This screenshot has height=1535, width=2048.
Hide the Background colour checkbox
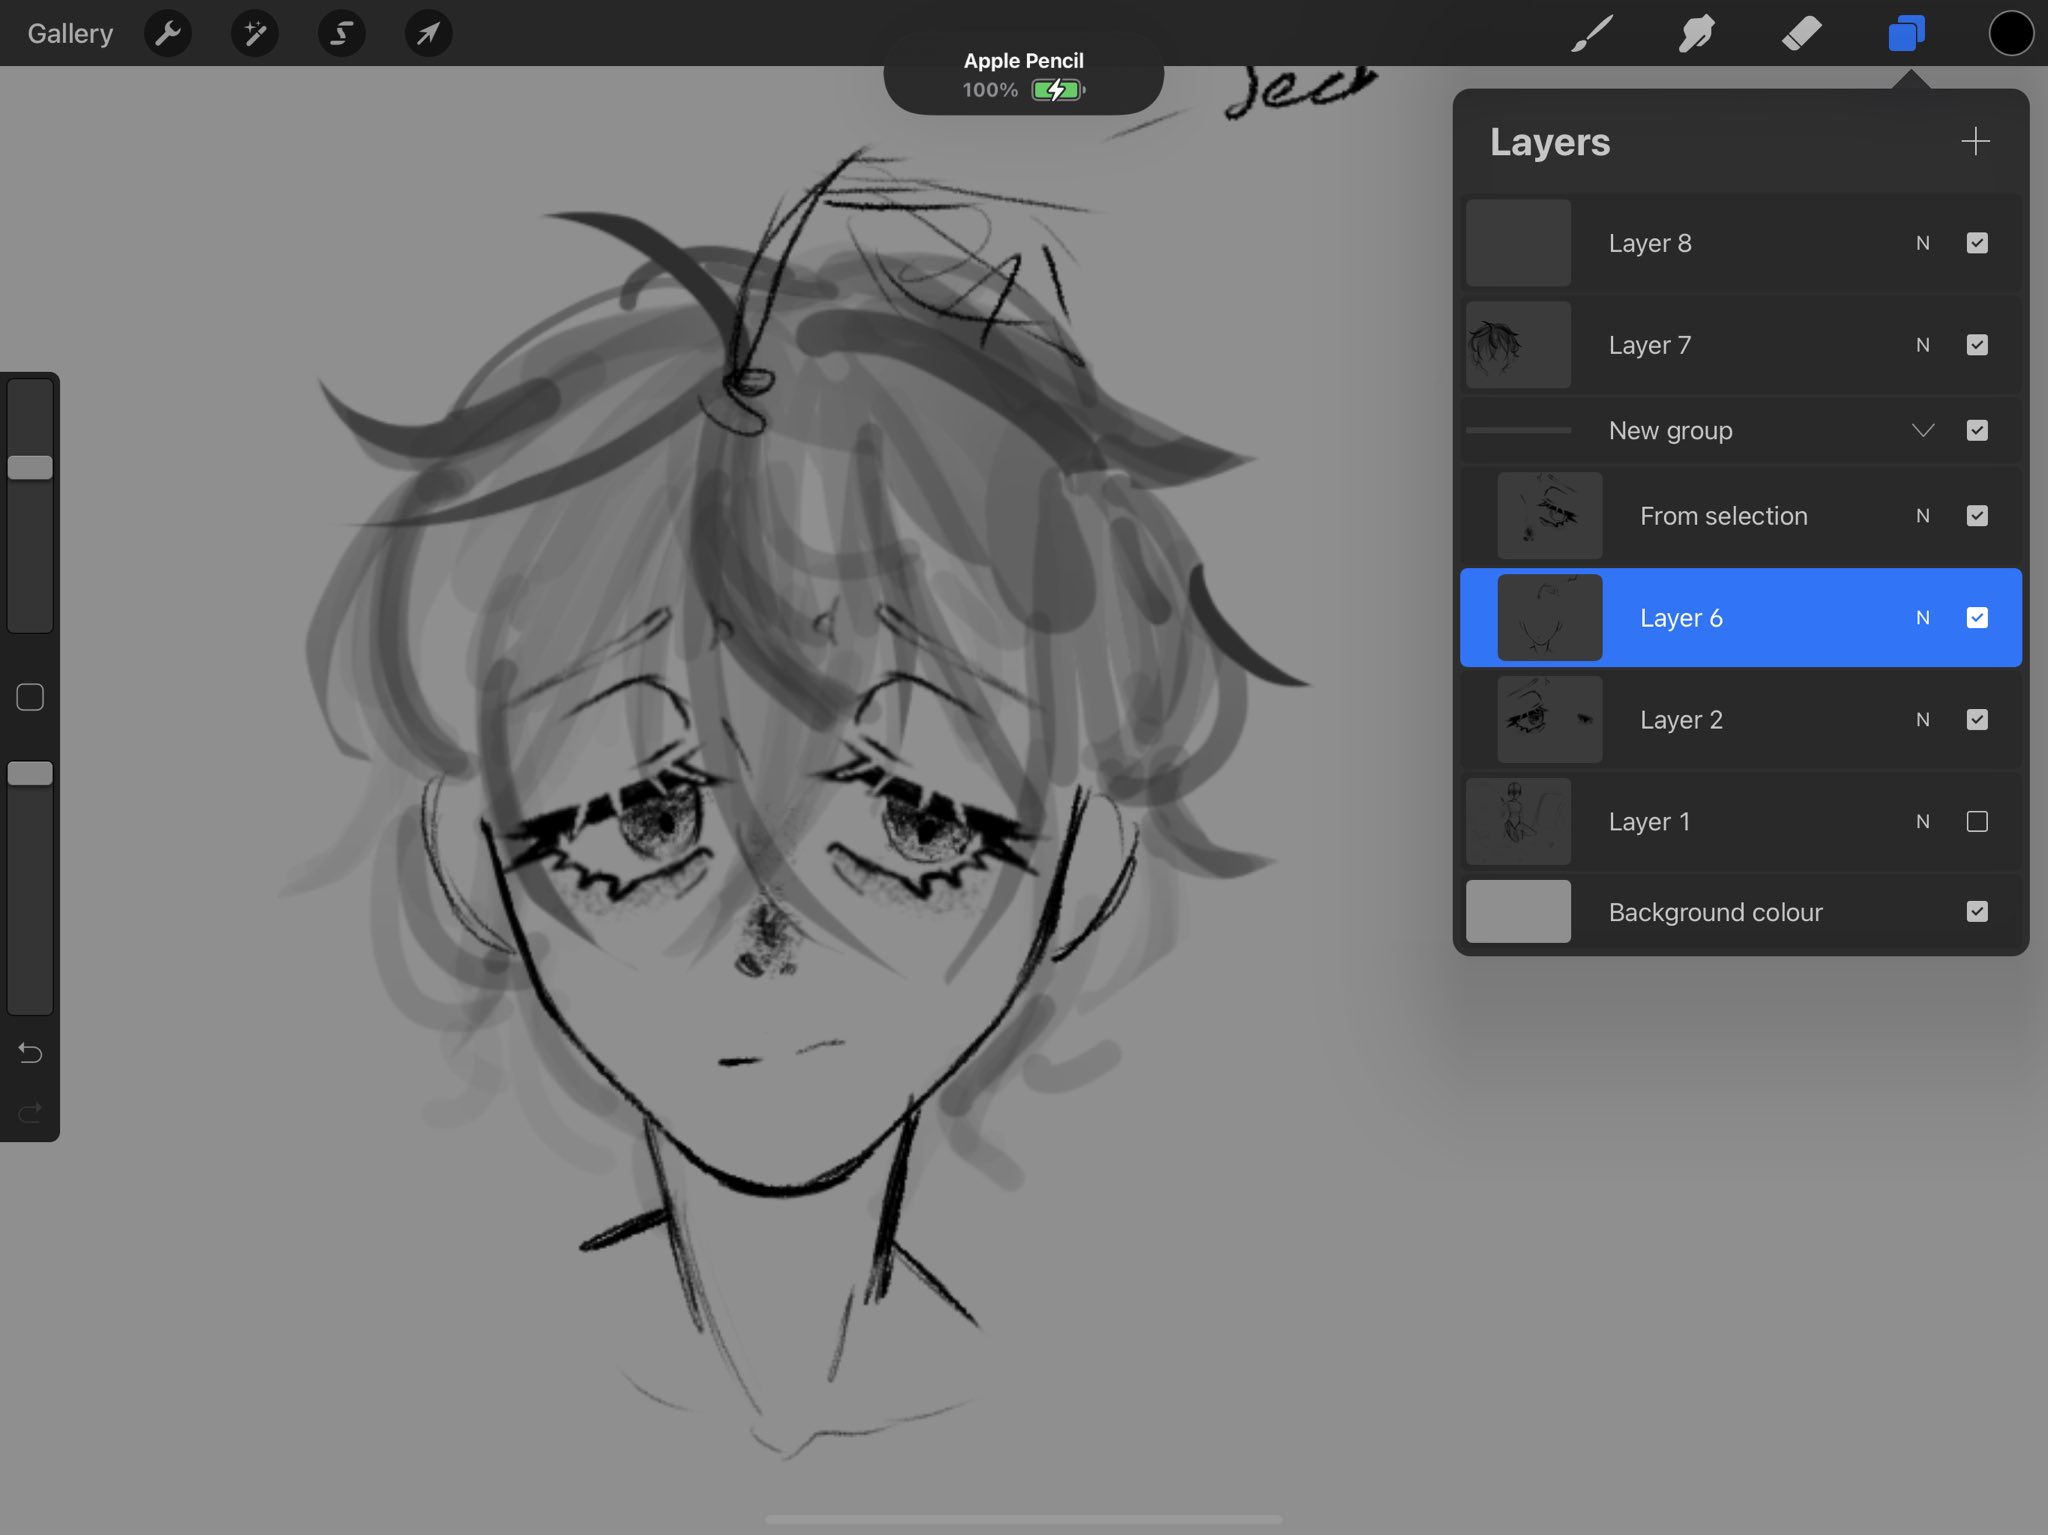point(1977,911)
